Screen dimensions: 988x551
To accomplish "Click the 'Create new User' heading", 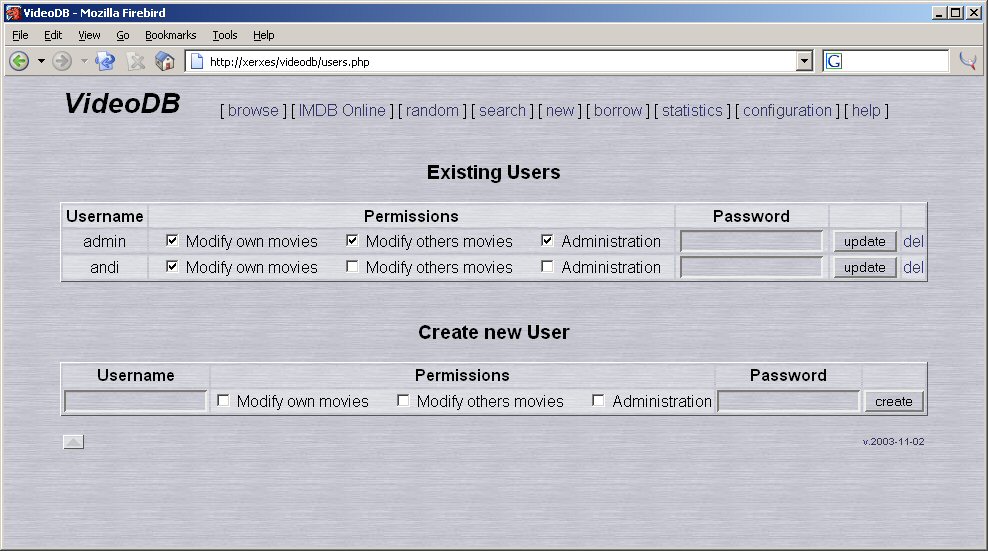I will [x=493, y=332].
